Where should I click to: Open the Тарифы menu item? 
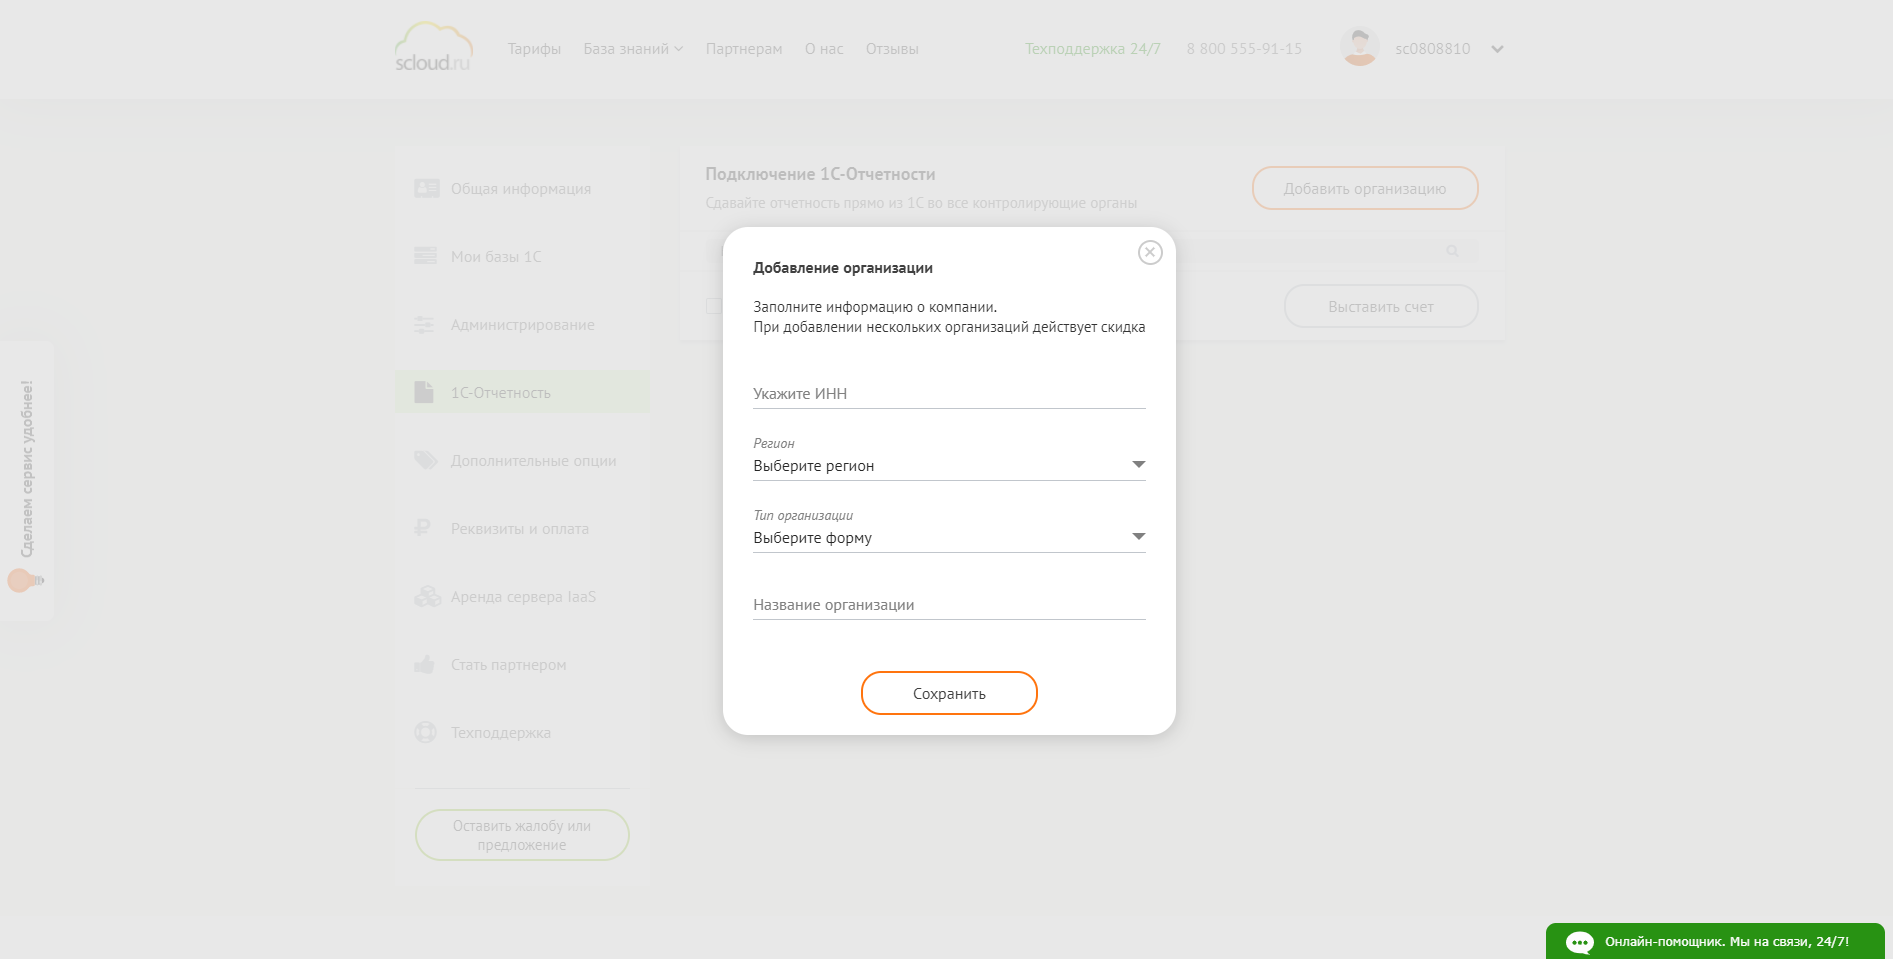click(x=534, y=49)
